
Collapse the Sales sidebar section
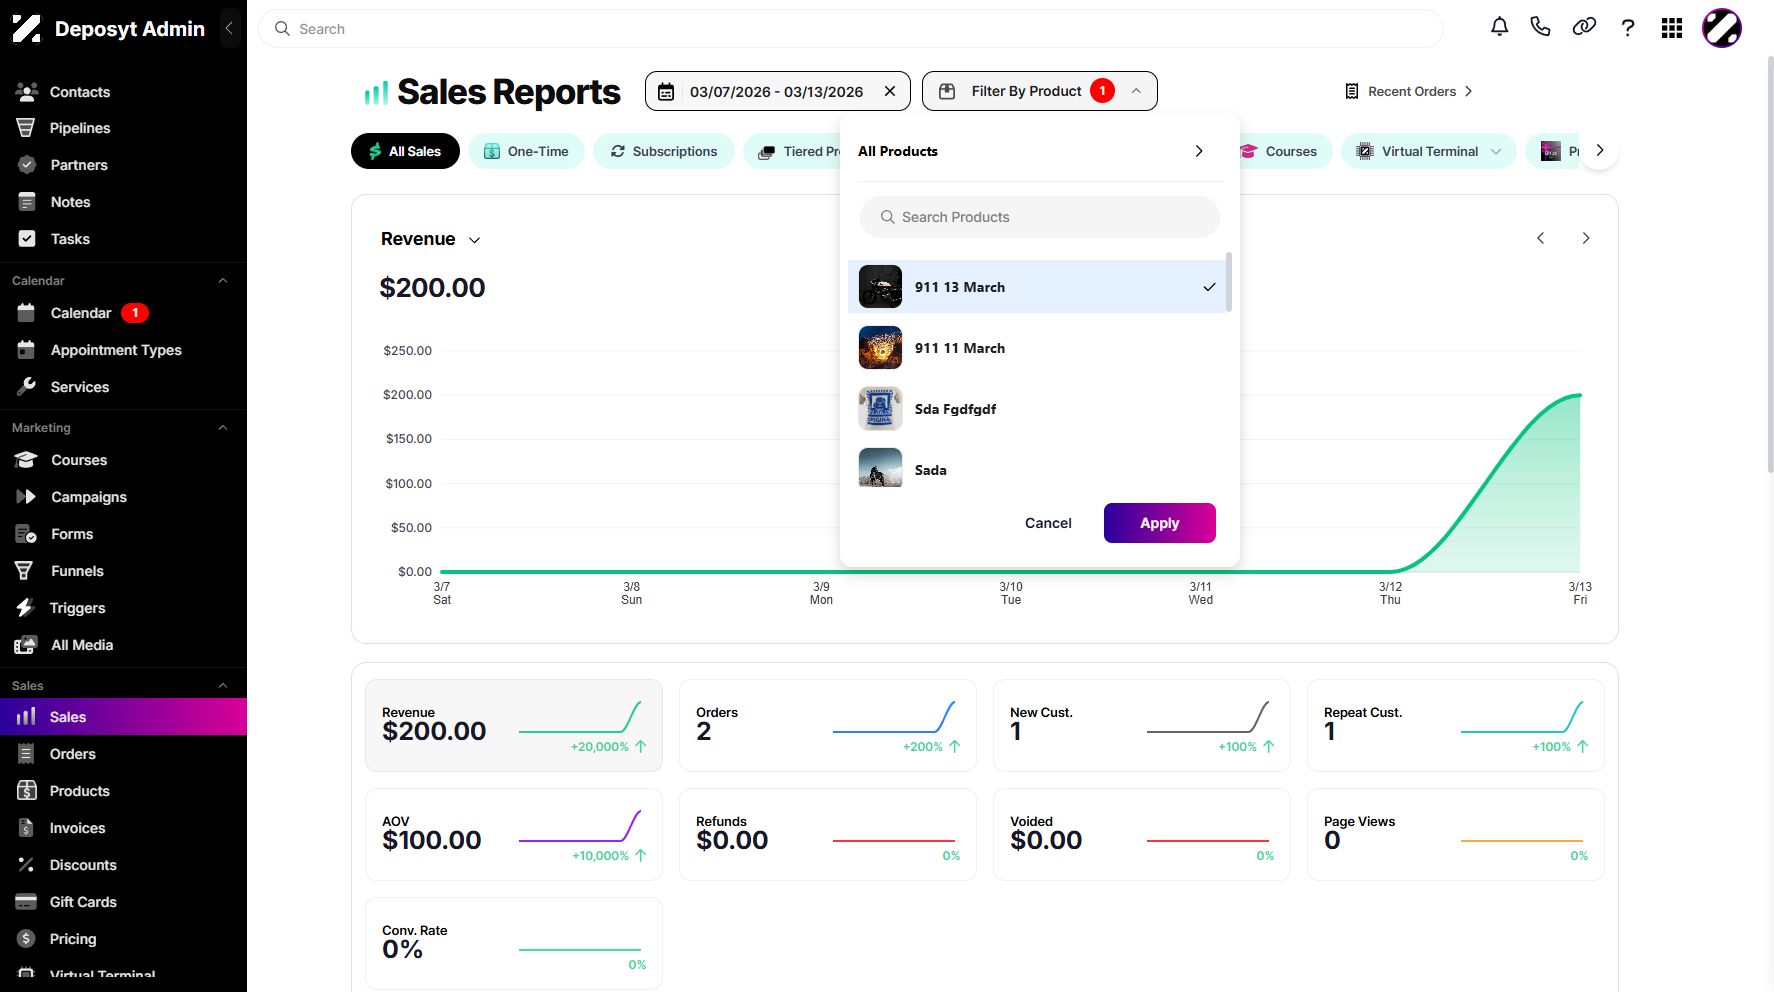223,686
